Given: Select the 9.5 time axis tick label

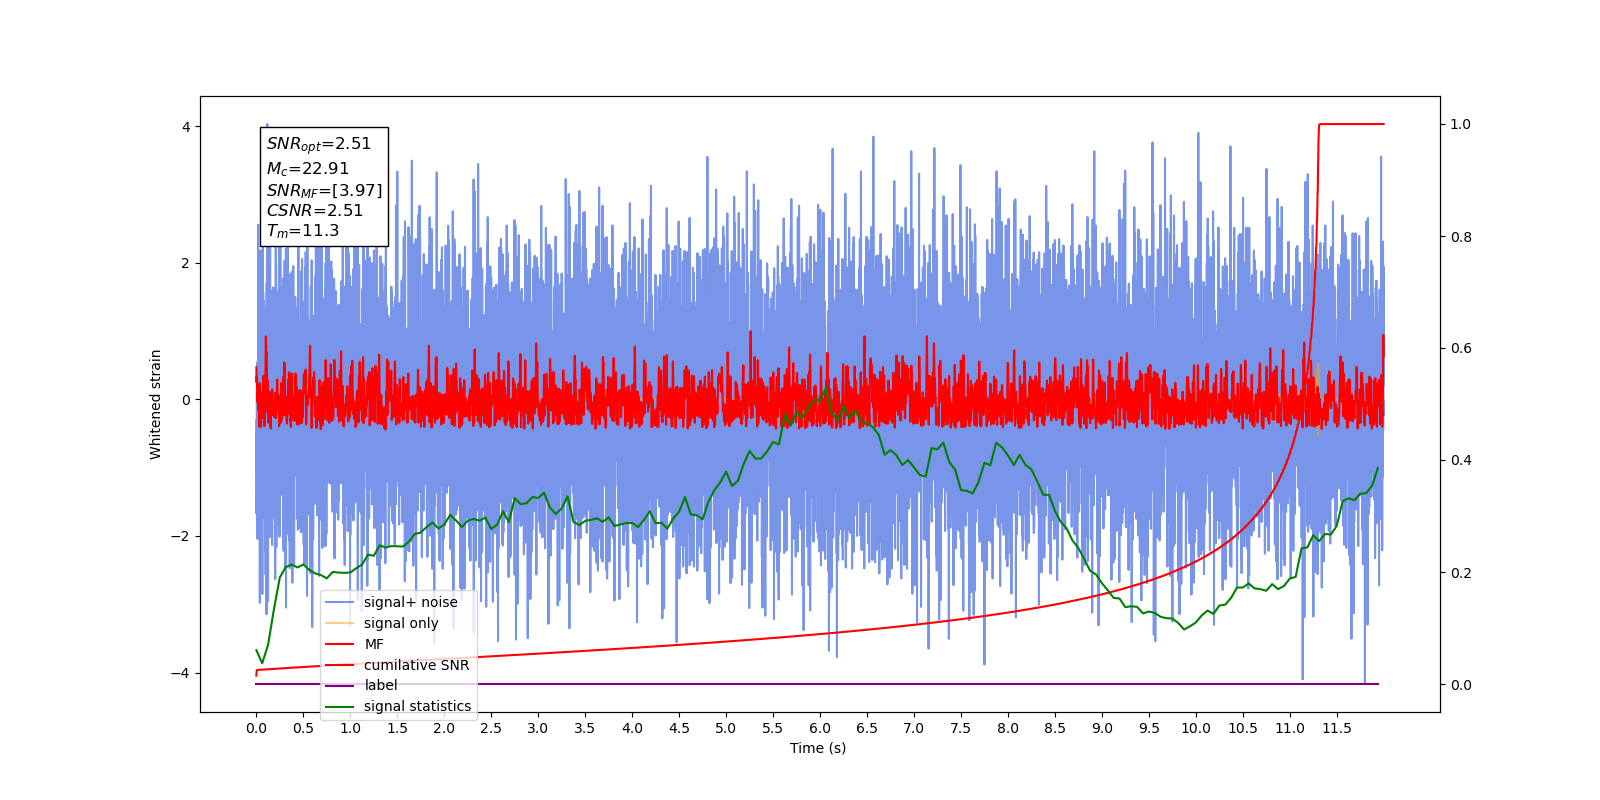Looking at the screenshot, I should (x=1149, y=728).
